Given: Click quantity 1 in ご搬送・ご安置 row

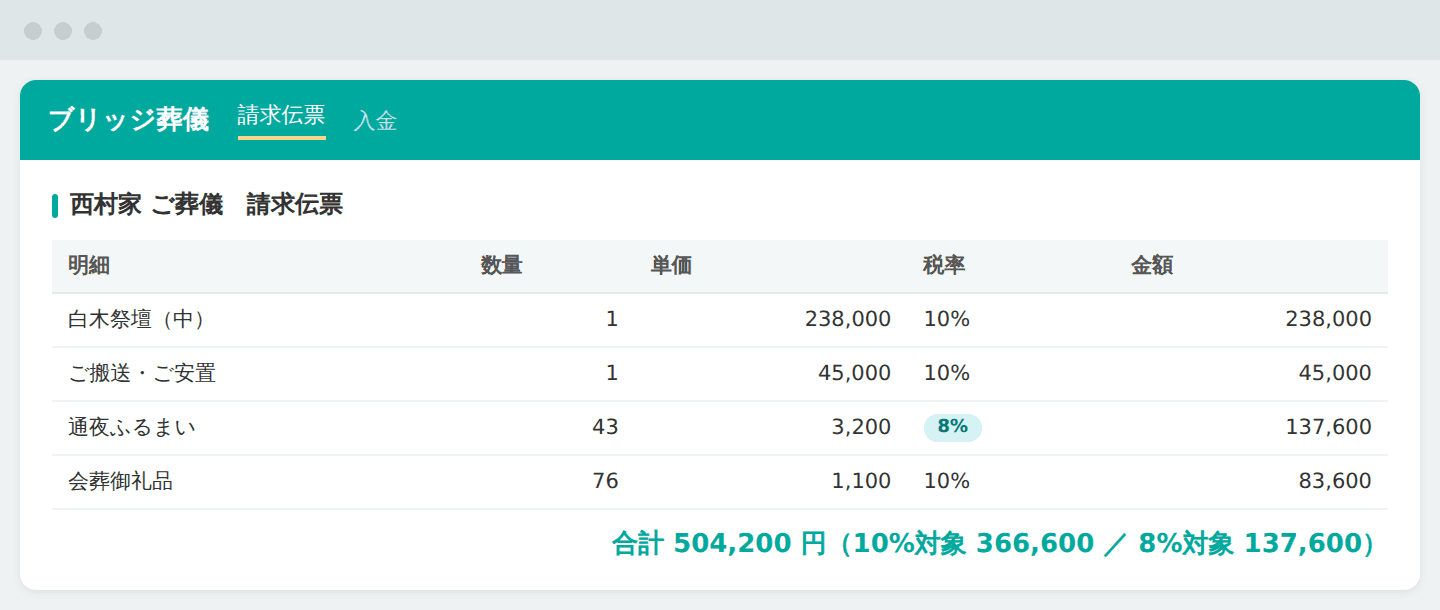Looking at the screenshot, I should click(x=612, y=374).
